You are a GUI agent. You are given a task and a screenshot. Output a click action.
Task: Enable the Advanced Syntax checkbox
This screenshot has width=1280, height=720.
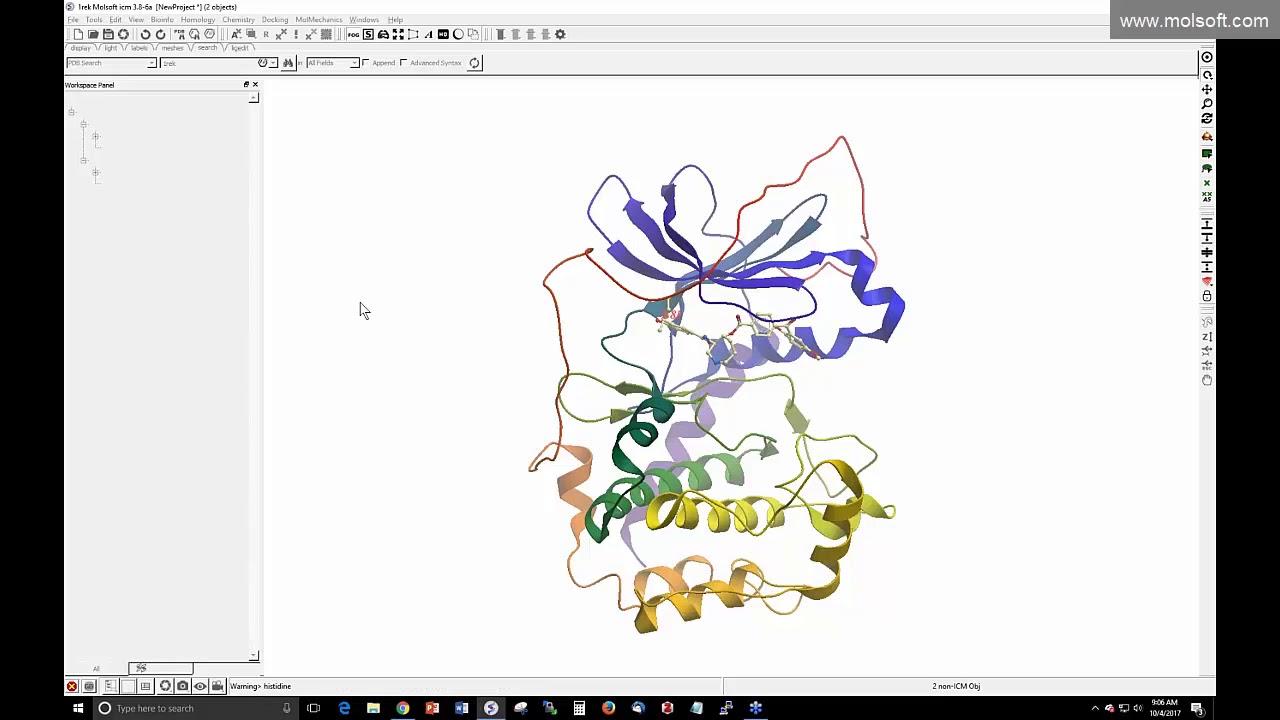tap(404, 63)
